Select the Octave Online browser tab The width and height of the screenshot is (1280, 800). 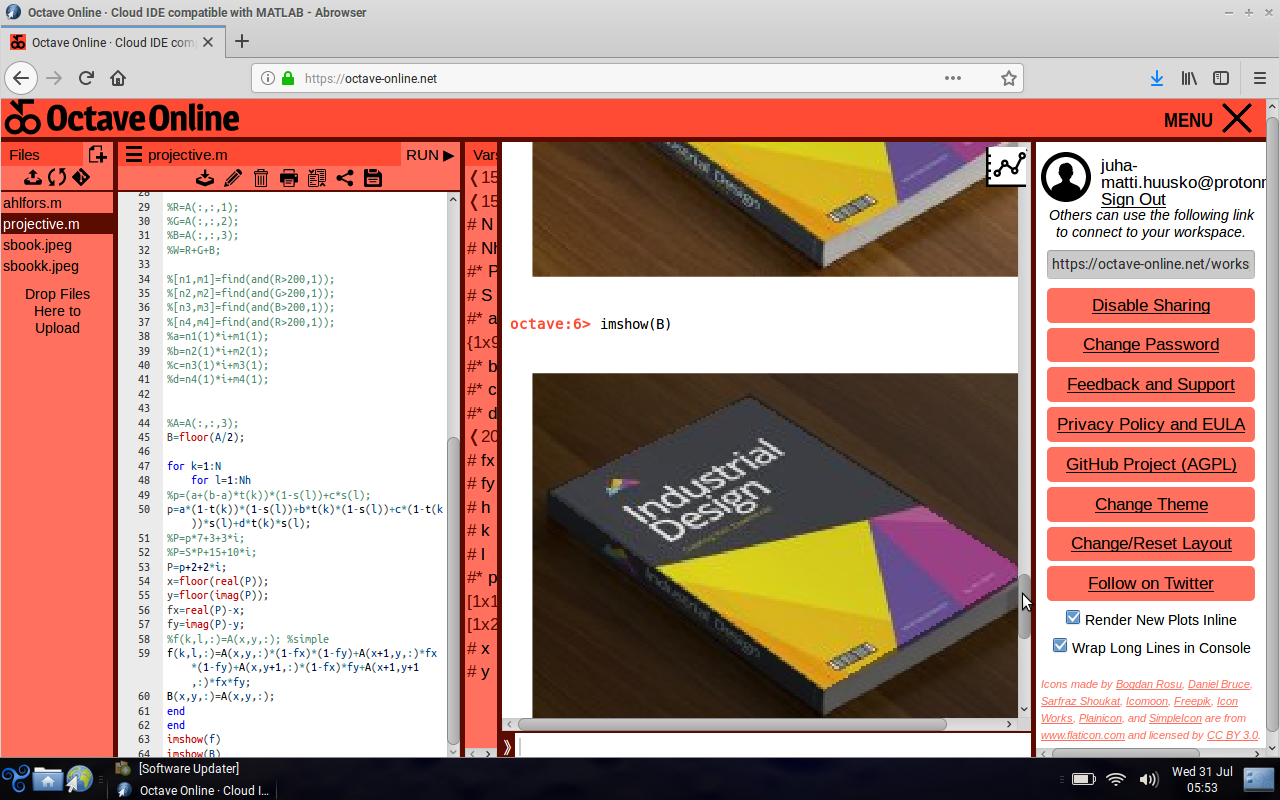[112, 42]
